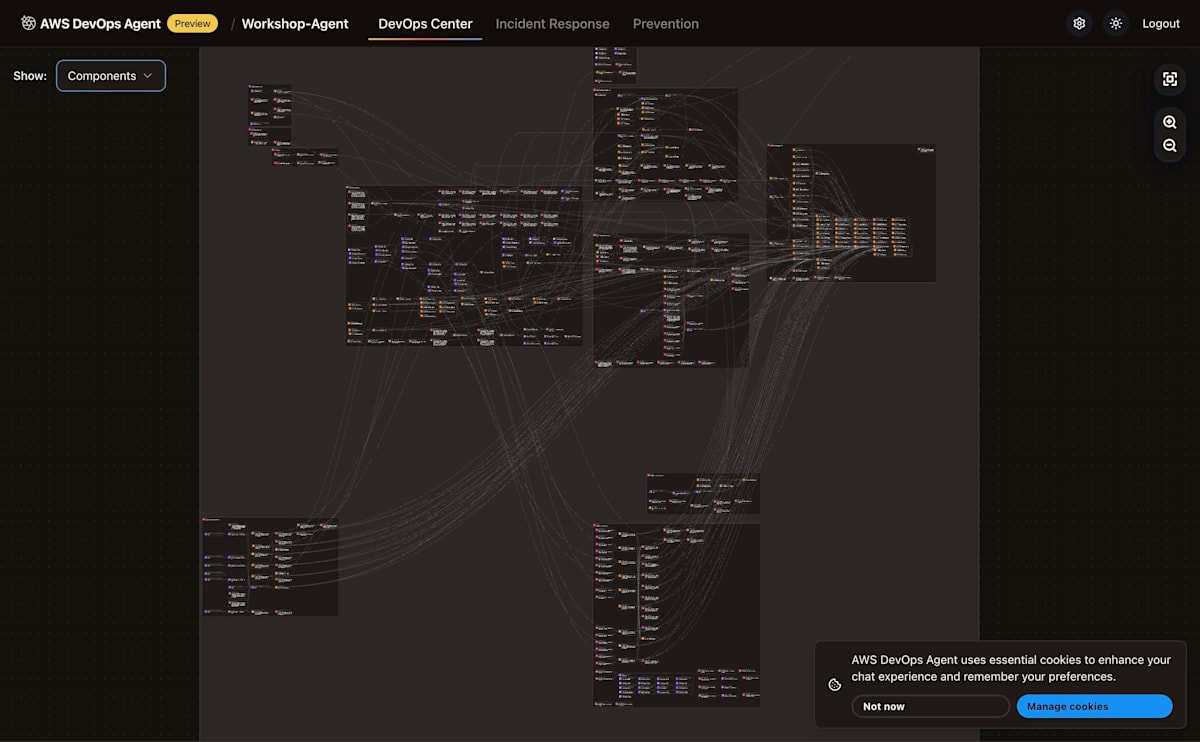This screenshot has width=1200, height=742.
Task: Click the yellow Preview badge
Action: tap(192, 23)
